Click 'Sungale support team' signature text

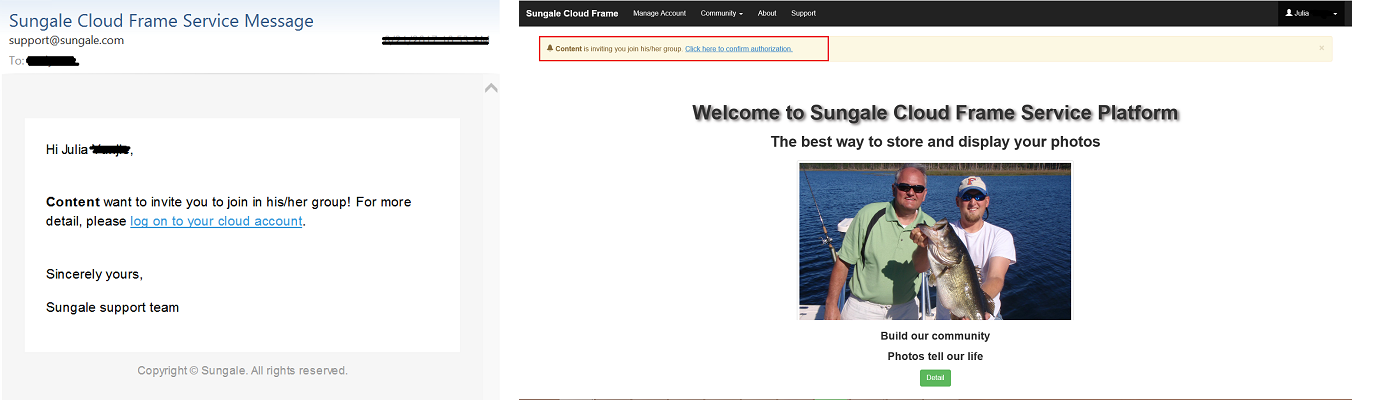pos(112,308)
